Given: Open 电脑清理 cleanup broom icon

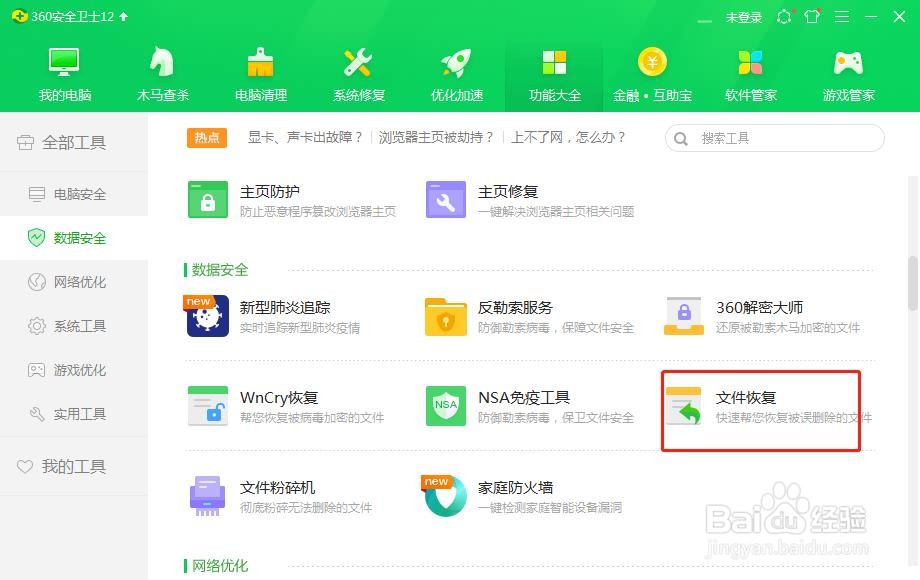Looking at the screenshot, I should pos(261,62).
